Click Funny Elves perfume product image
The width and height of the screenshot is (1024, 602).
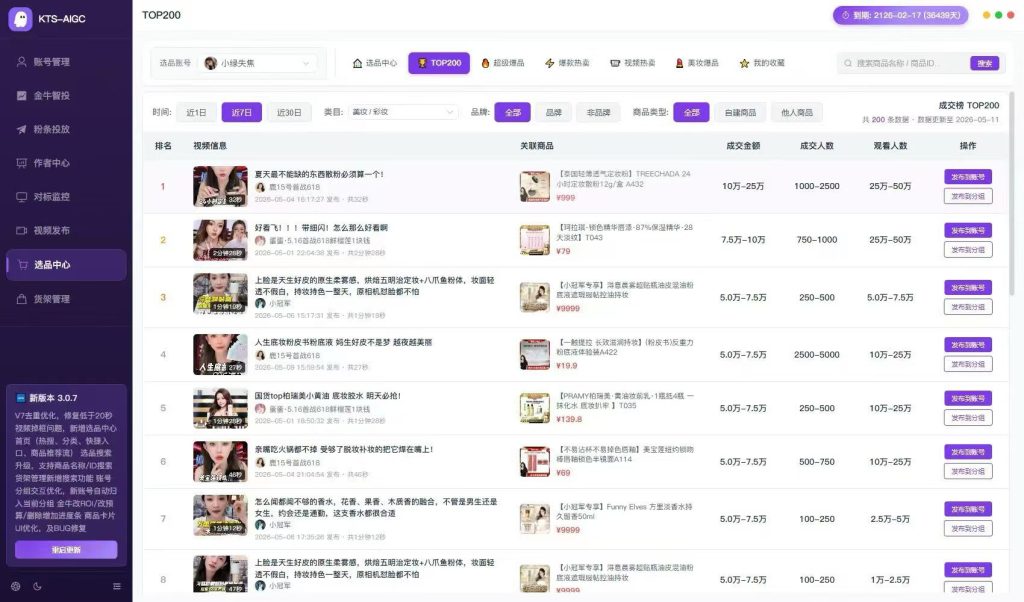(x=535, y=519)
